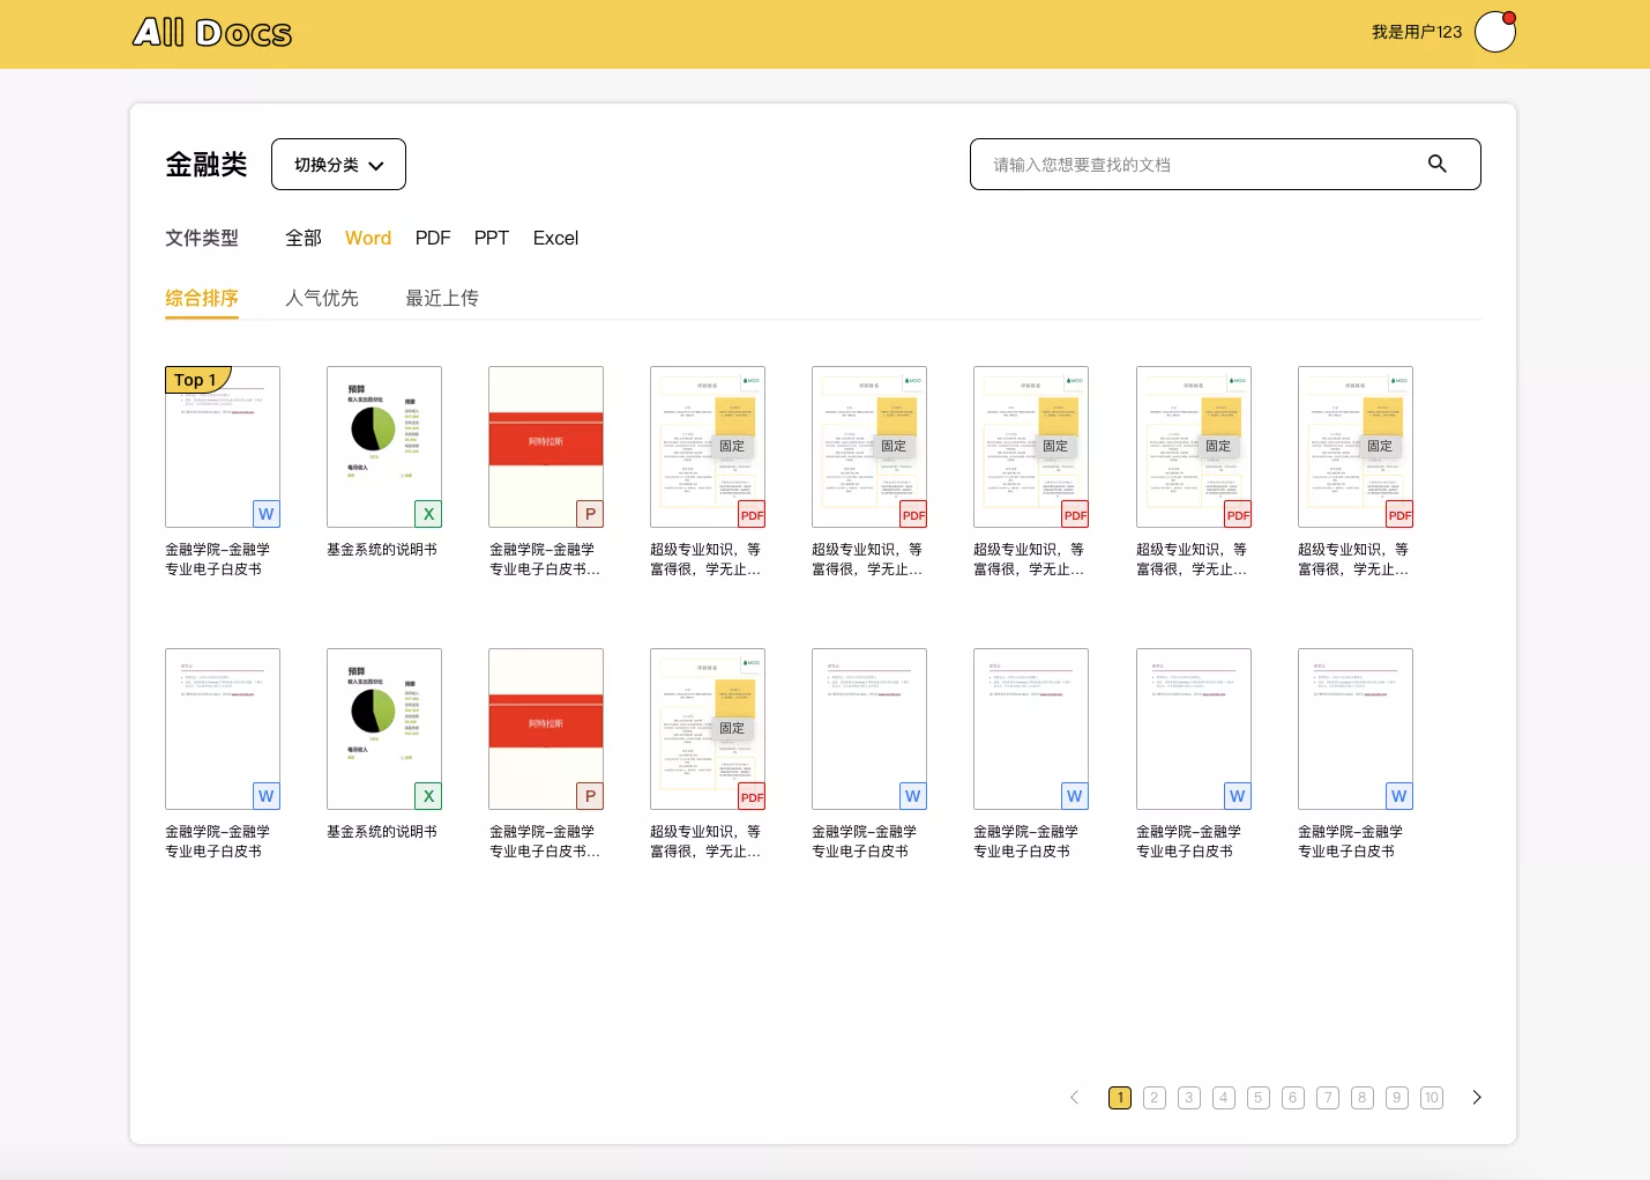The width and height of the screenshot is (1650, 1180).
Task: Open second-row 超级专业知识 PDF title
Action: click(x=706, y=841)
